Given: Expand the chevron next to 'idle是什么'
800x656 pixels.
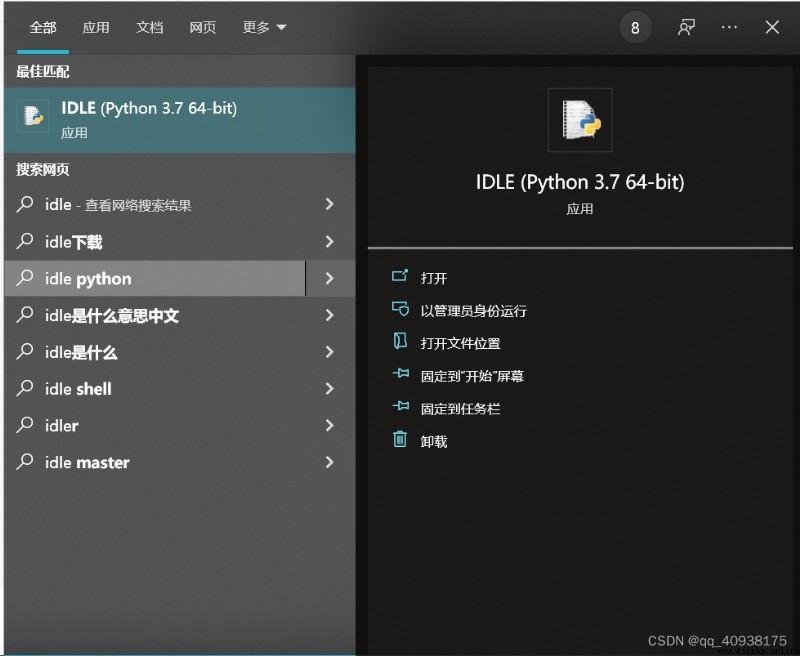Looking at the screenshot, I should tap(330, 352).
